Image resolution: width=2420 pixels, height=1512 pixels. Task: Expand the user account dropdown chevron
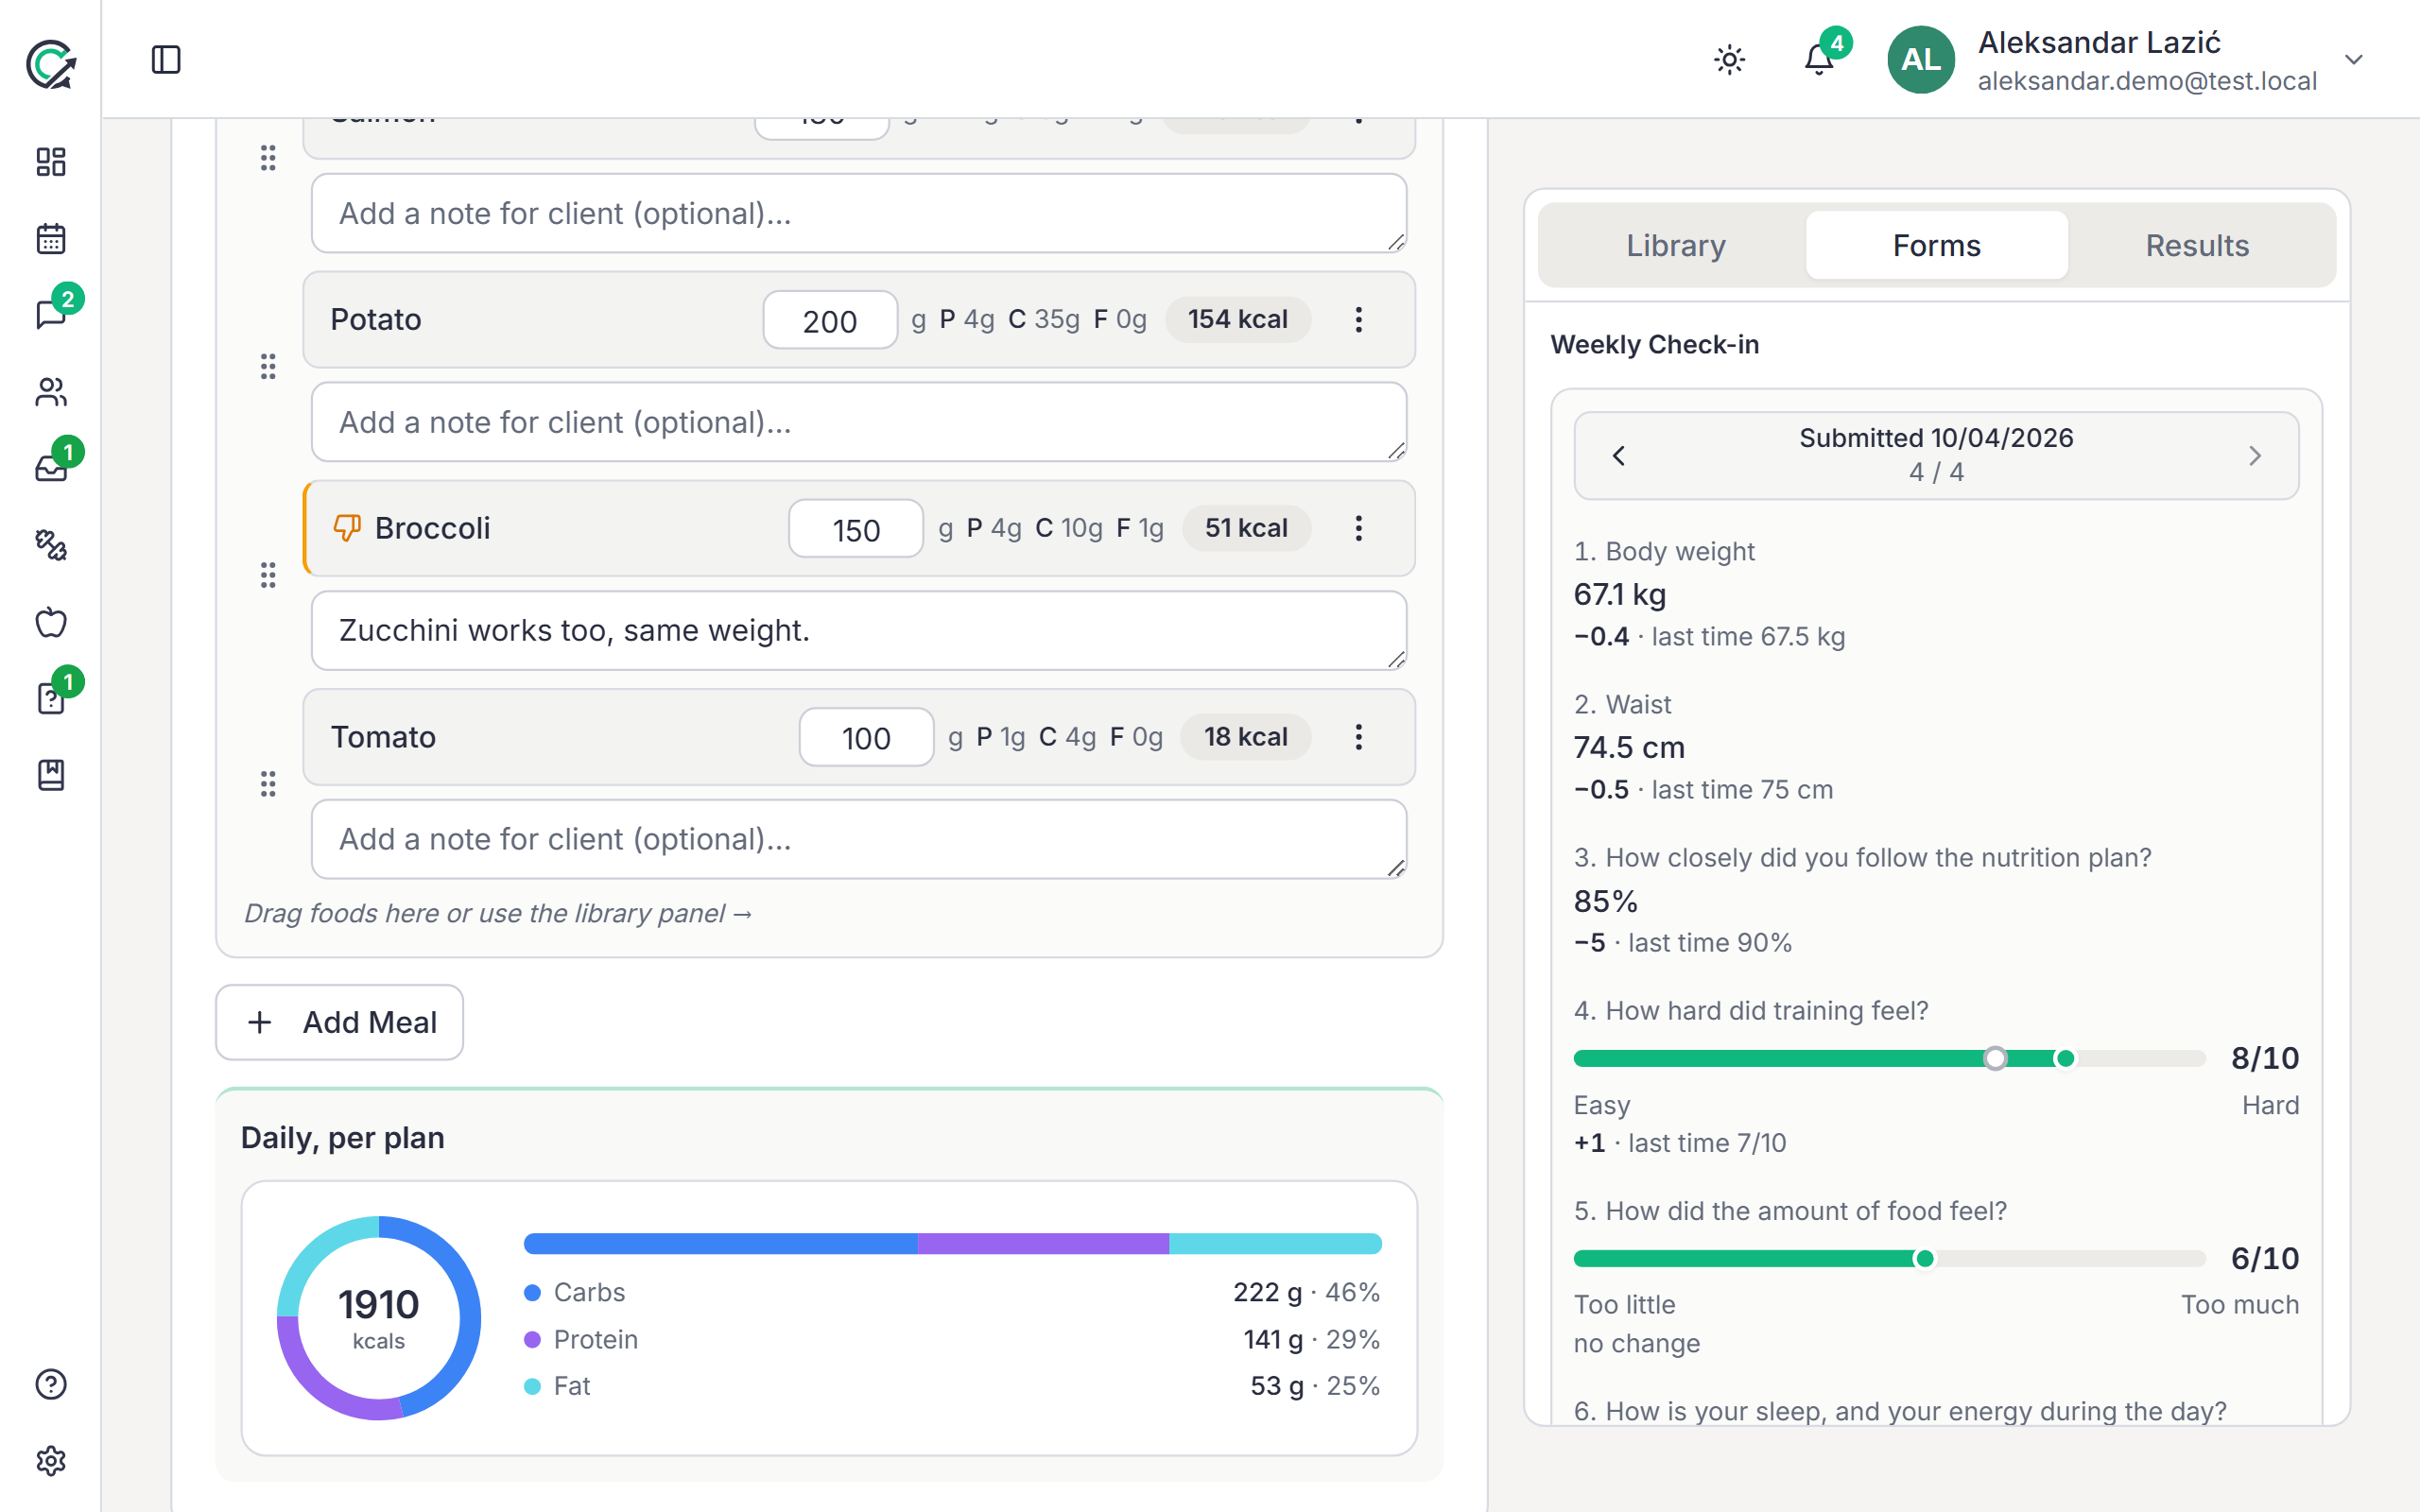(2354, 60)
